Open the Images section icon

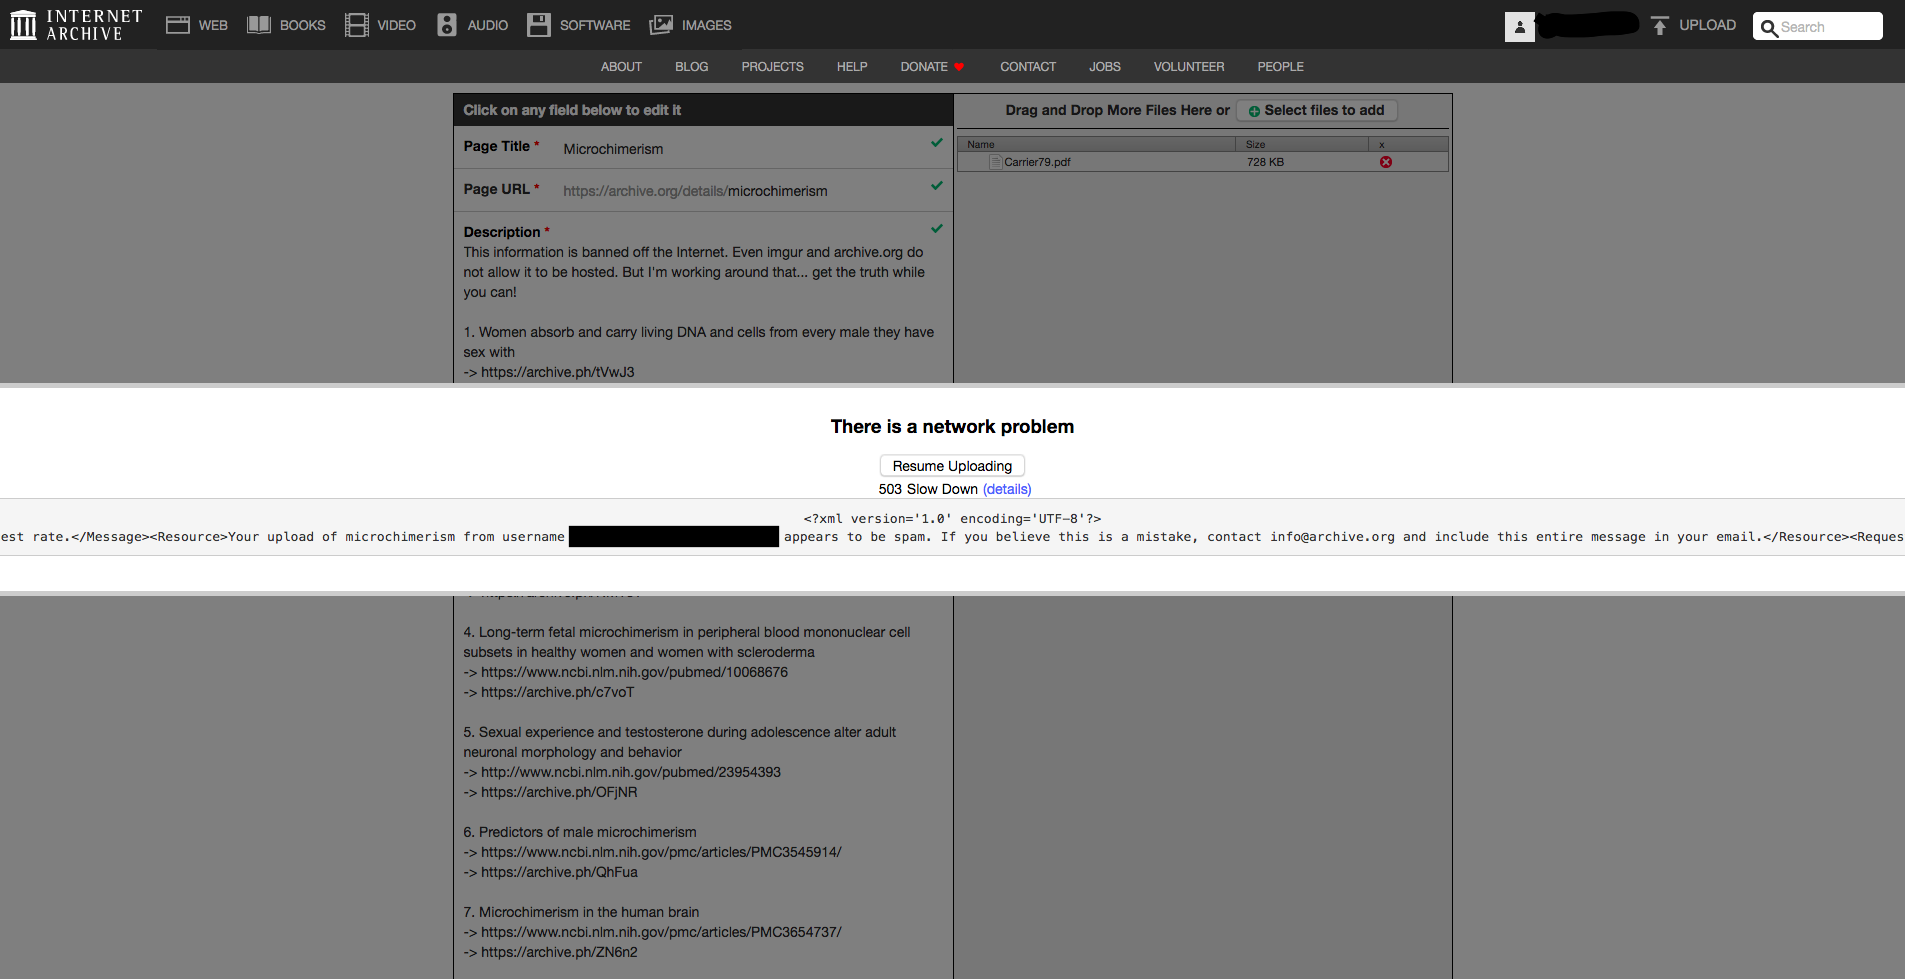(x=661, y=25)
